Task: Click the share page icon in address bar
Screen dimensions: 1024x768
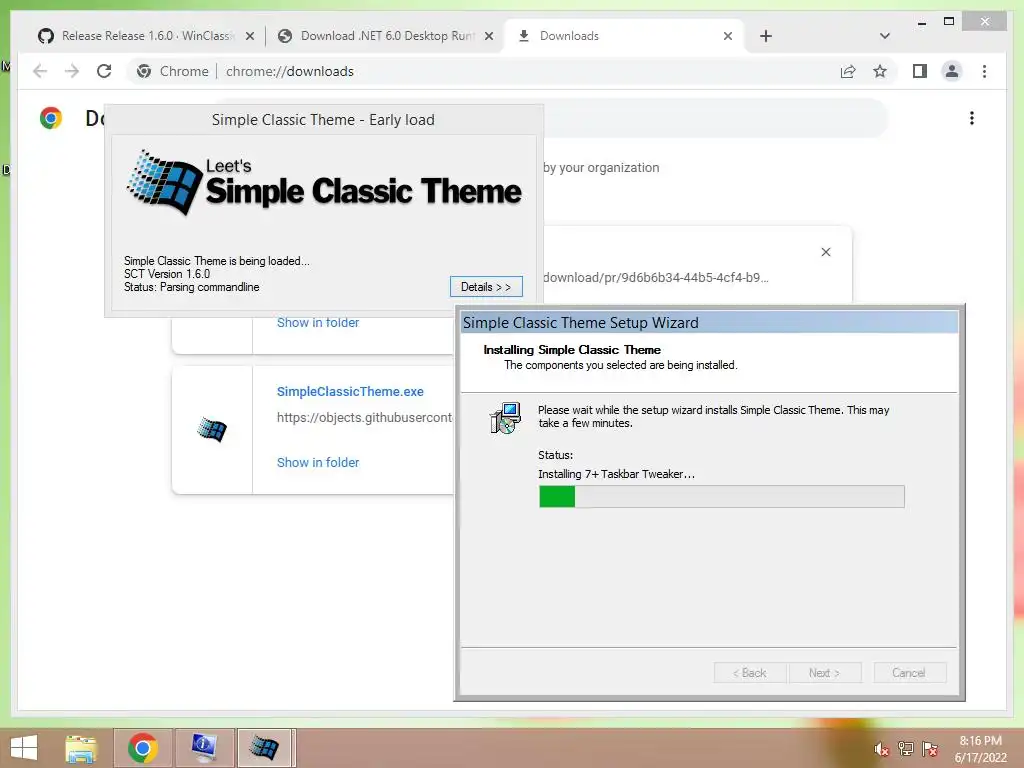Action: [x=848, y=71]
